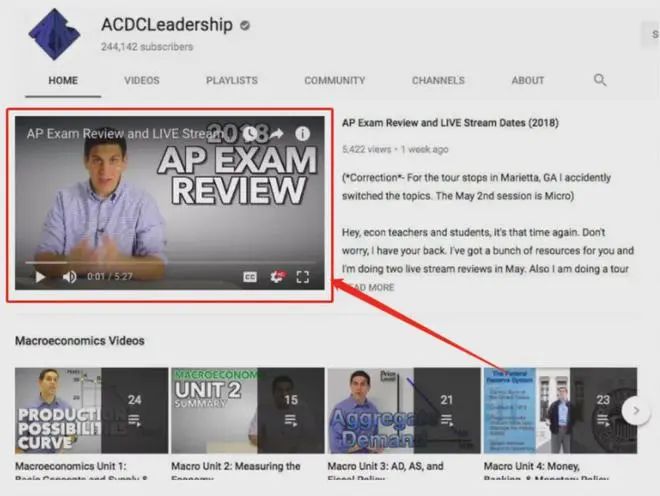Click the Macro Unit 4: Money title
This screenshot has width=660, height=496.
(546, 472)
